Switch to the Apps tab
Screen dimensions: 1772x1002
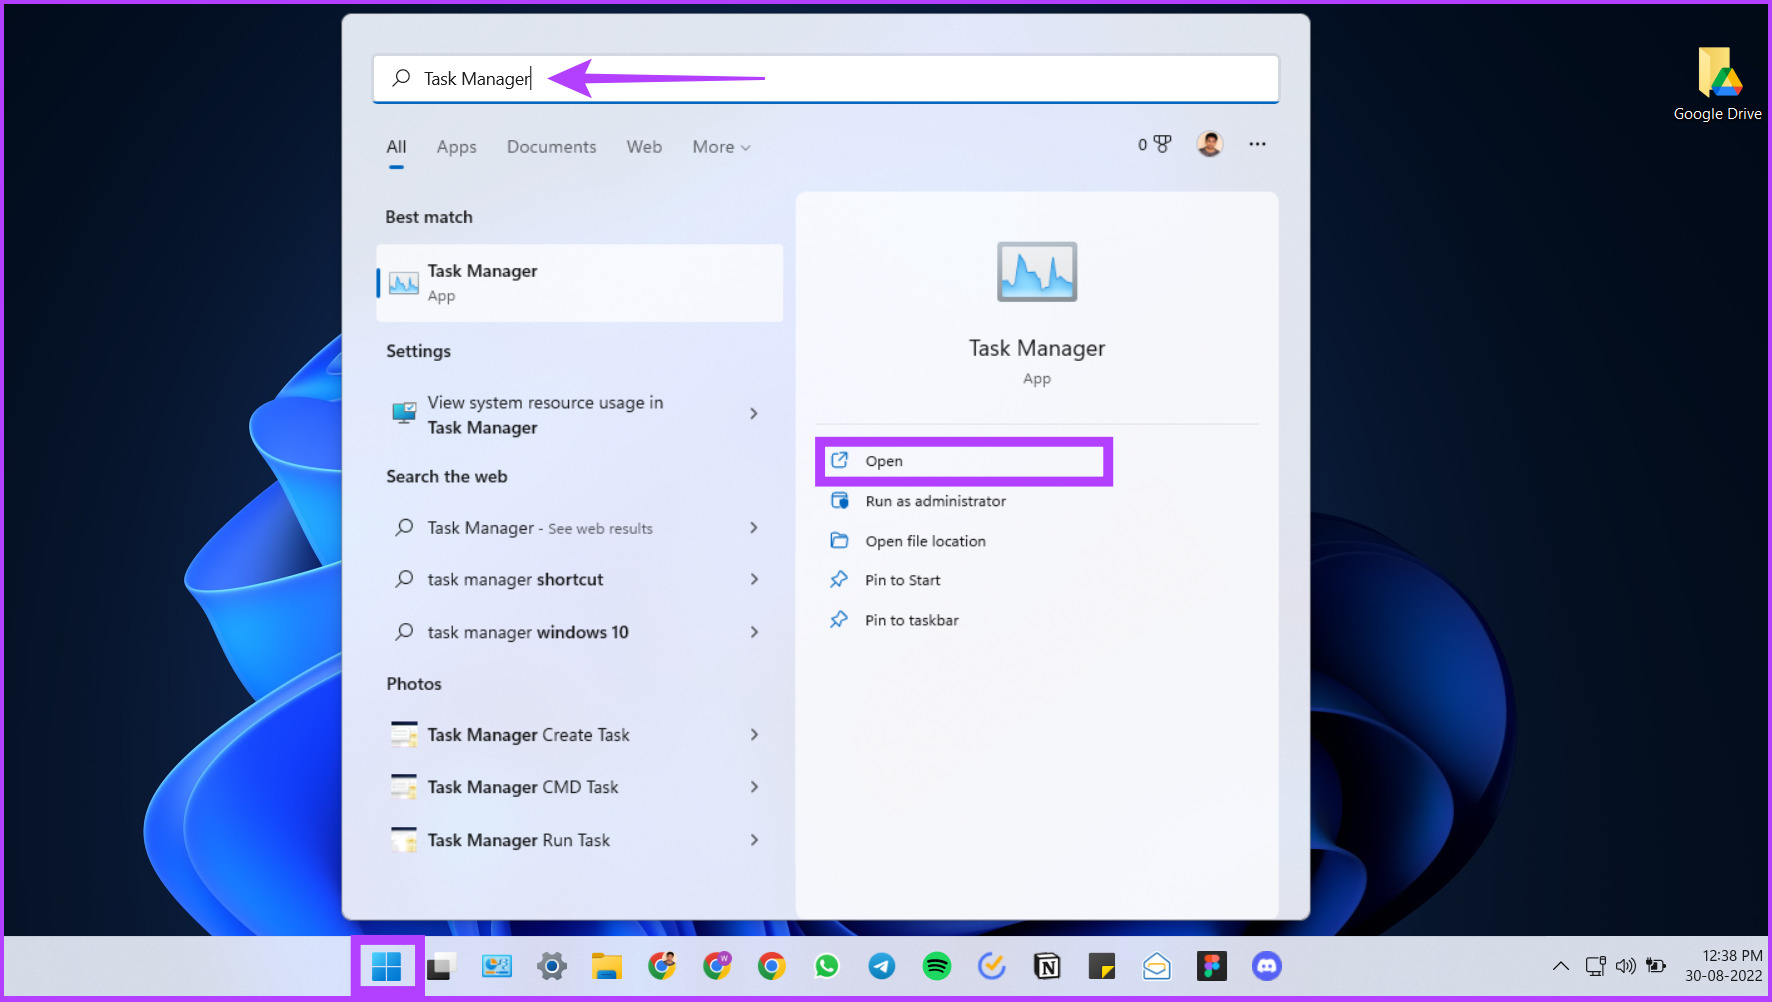tap(456, 146)
